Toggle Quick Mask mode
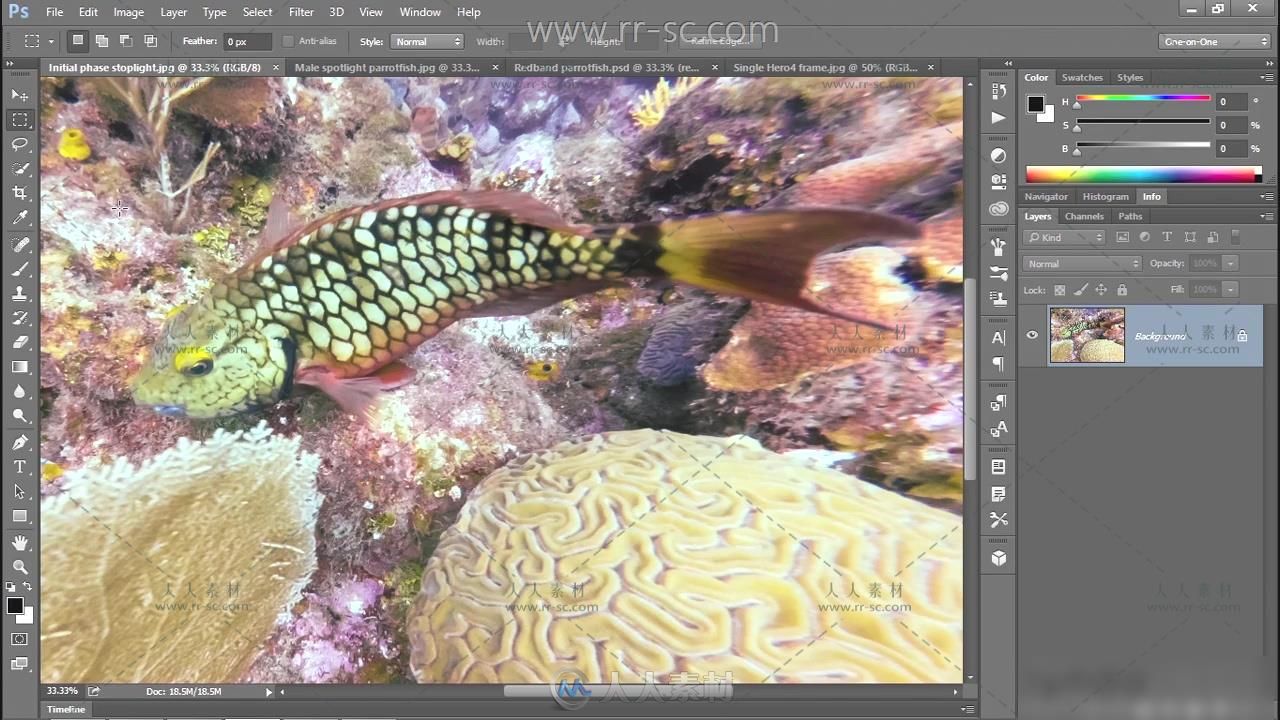This screenshot has height=720, width=1280. [x=20, y=638]
